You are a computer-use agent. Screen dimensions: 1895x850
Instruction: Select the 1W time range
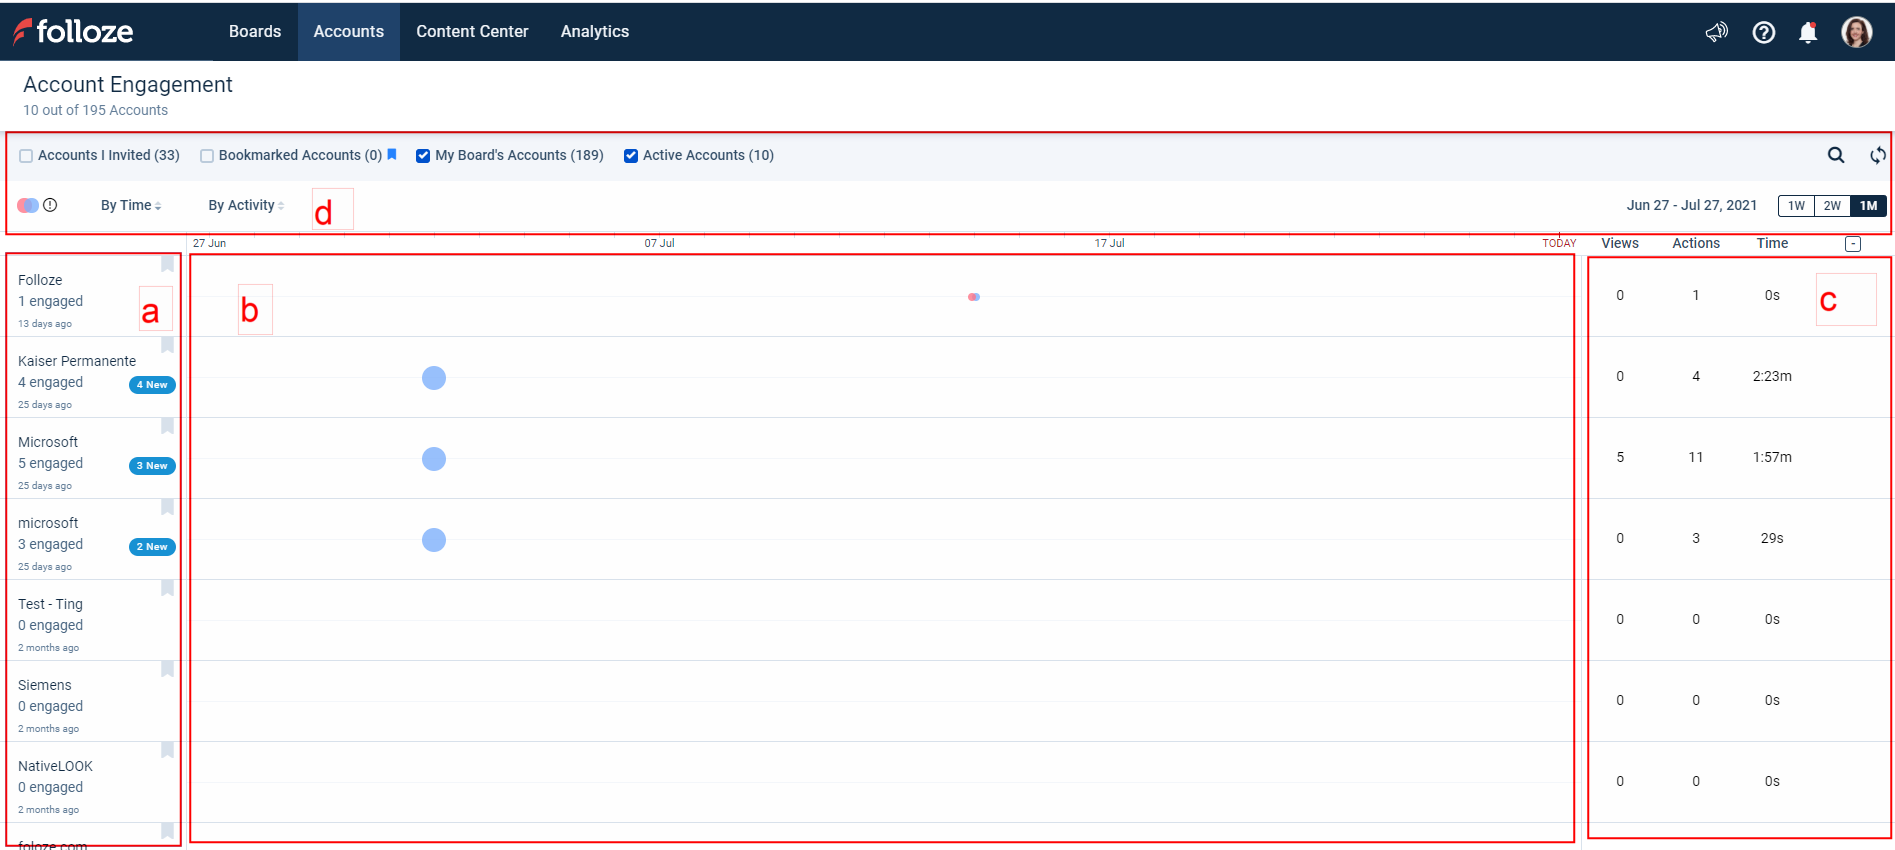[1796, 206]
